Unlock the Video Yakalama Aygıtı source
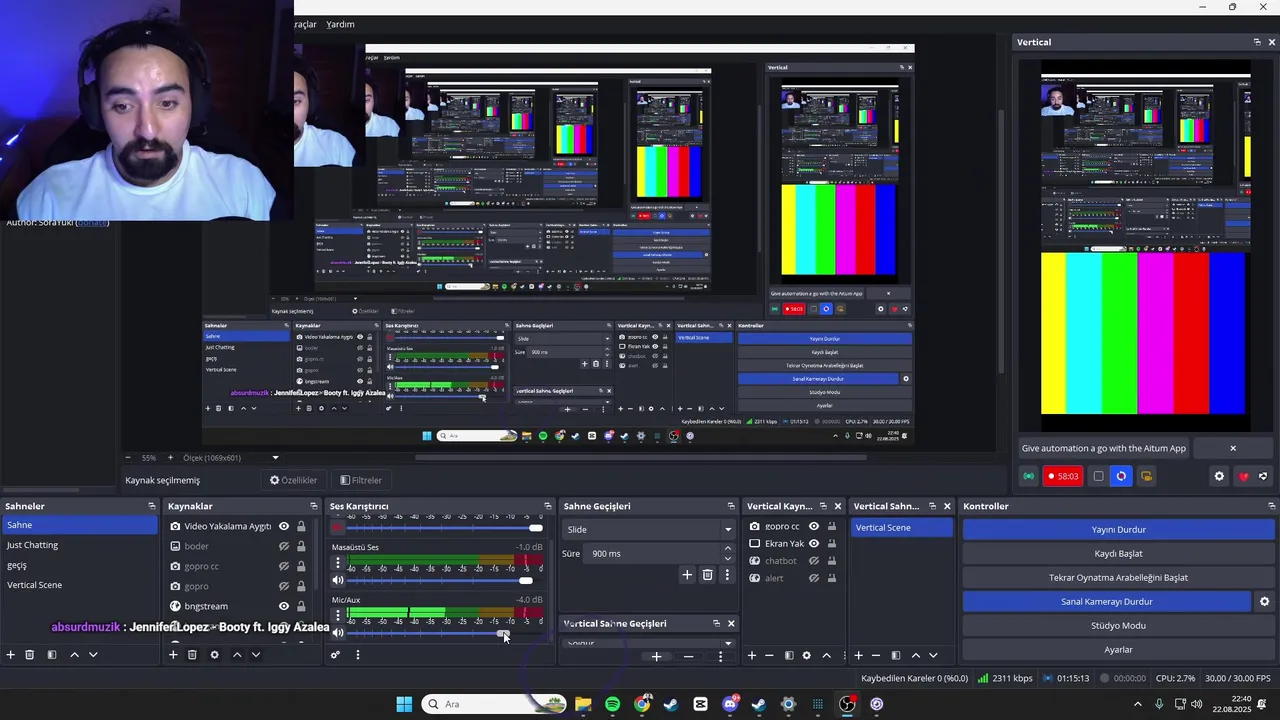Viewport: 1280px width, 720px height. click(x=301, y=526)
